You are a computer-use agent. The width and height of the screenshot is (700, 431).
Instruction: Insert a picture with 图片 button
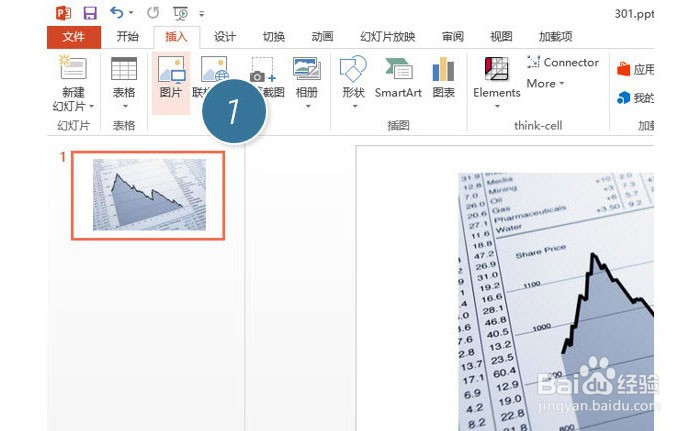171,83
